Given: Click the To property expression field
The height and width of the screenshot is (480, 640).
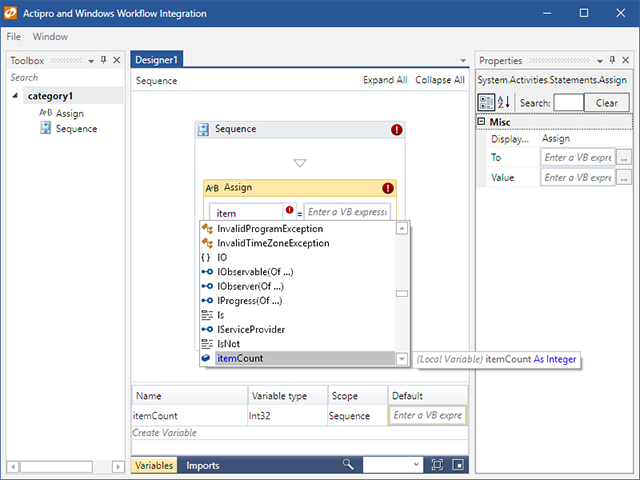Looking at the screenshot, I should point(578,158).
